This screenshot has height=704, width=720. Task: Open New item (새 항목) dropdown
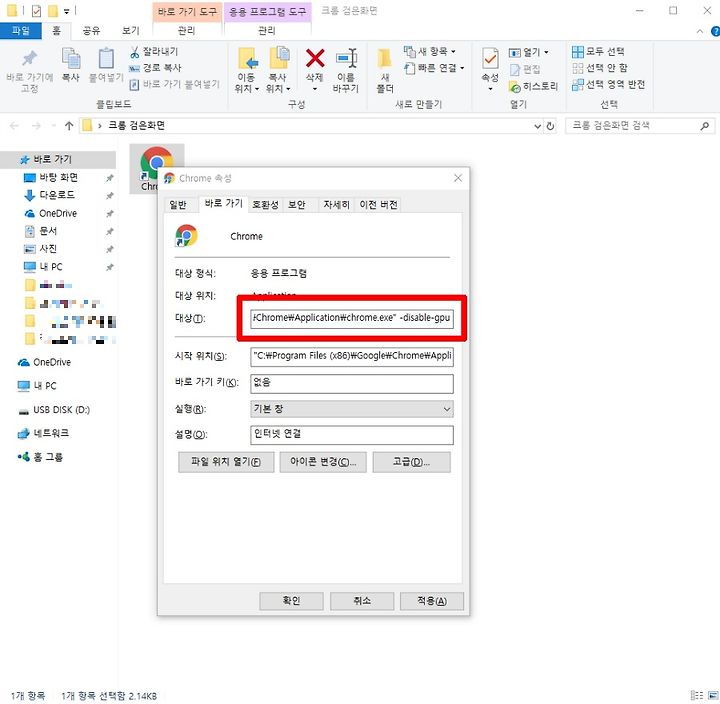point(430,51)
